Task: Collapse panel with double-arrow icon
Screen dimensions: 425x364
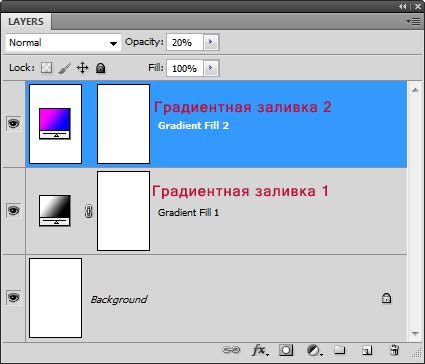Action: pos(403,6)
